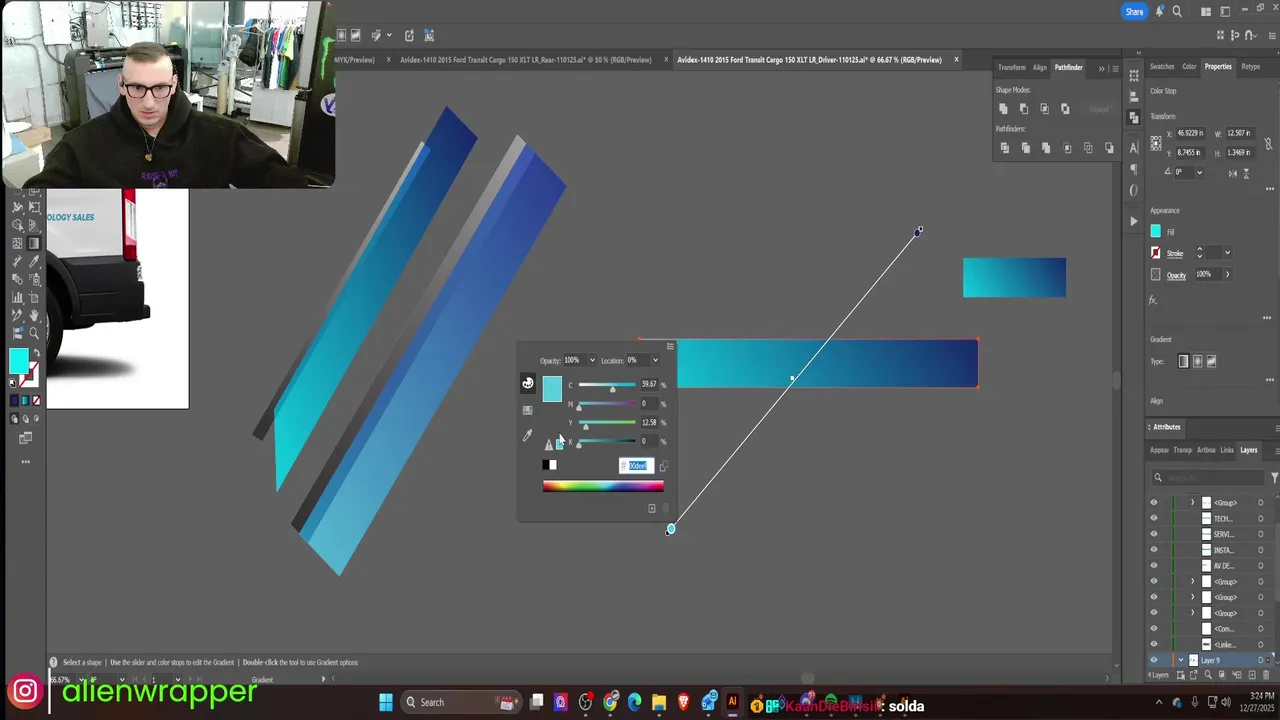Click the Edit Toolbar three dots
1280x720 pixels.
coord(25,462)
